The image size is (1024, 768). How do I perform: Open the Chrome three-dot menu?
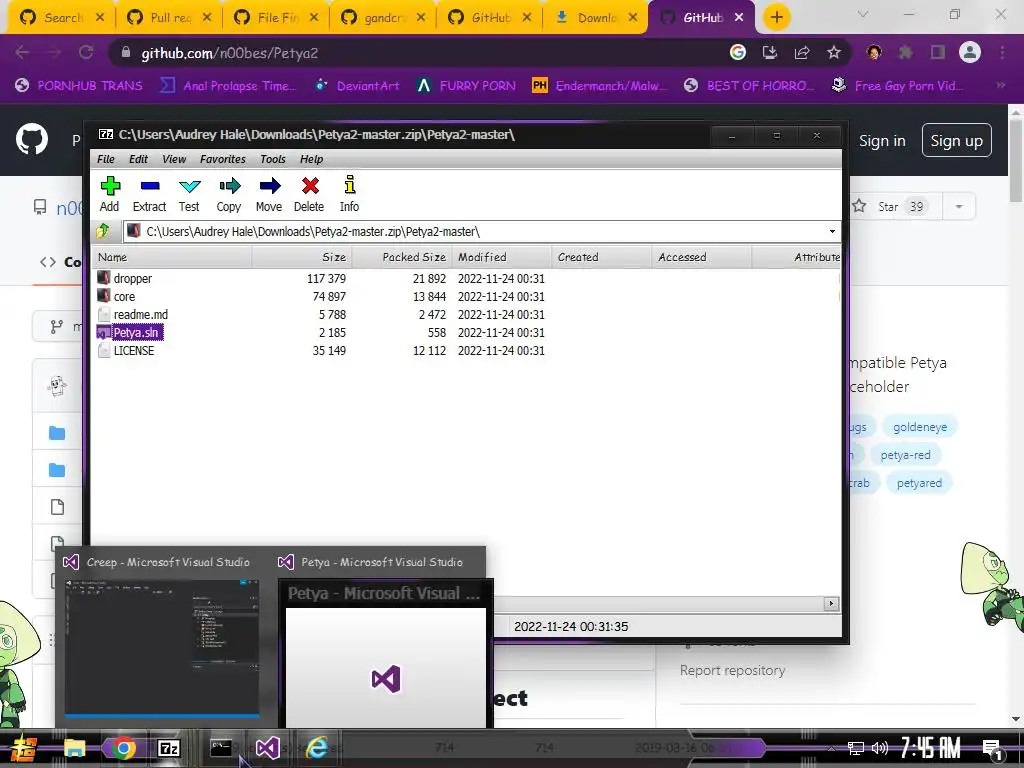click(x=1002, y=53)
